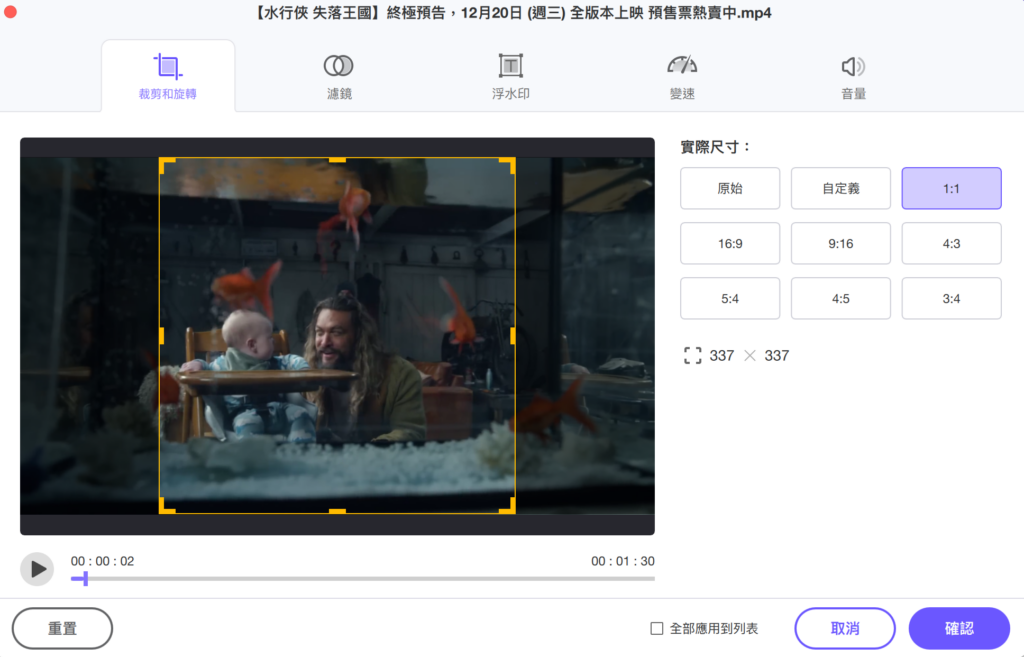The image size is (1024, 657).
Task: Switch to the 變速 speed tab
Action: pyautogui.click(x=682, y=76)
